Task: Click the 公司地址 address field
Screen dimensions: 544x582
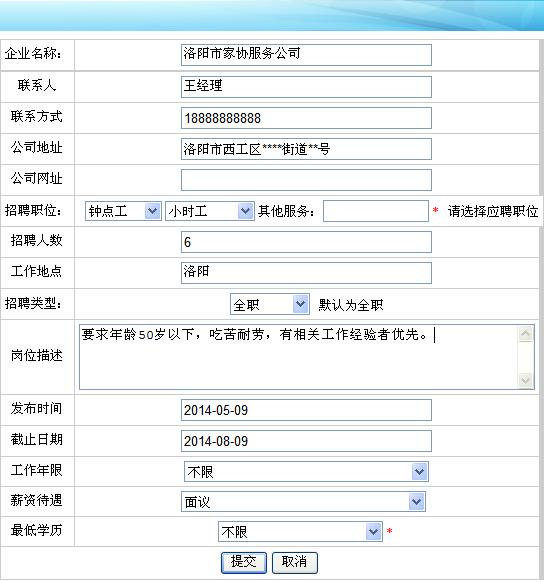Action: [x=306, y=149]
